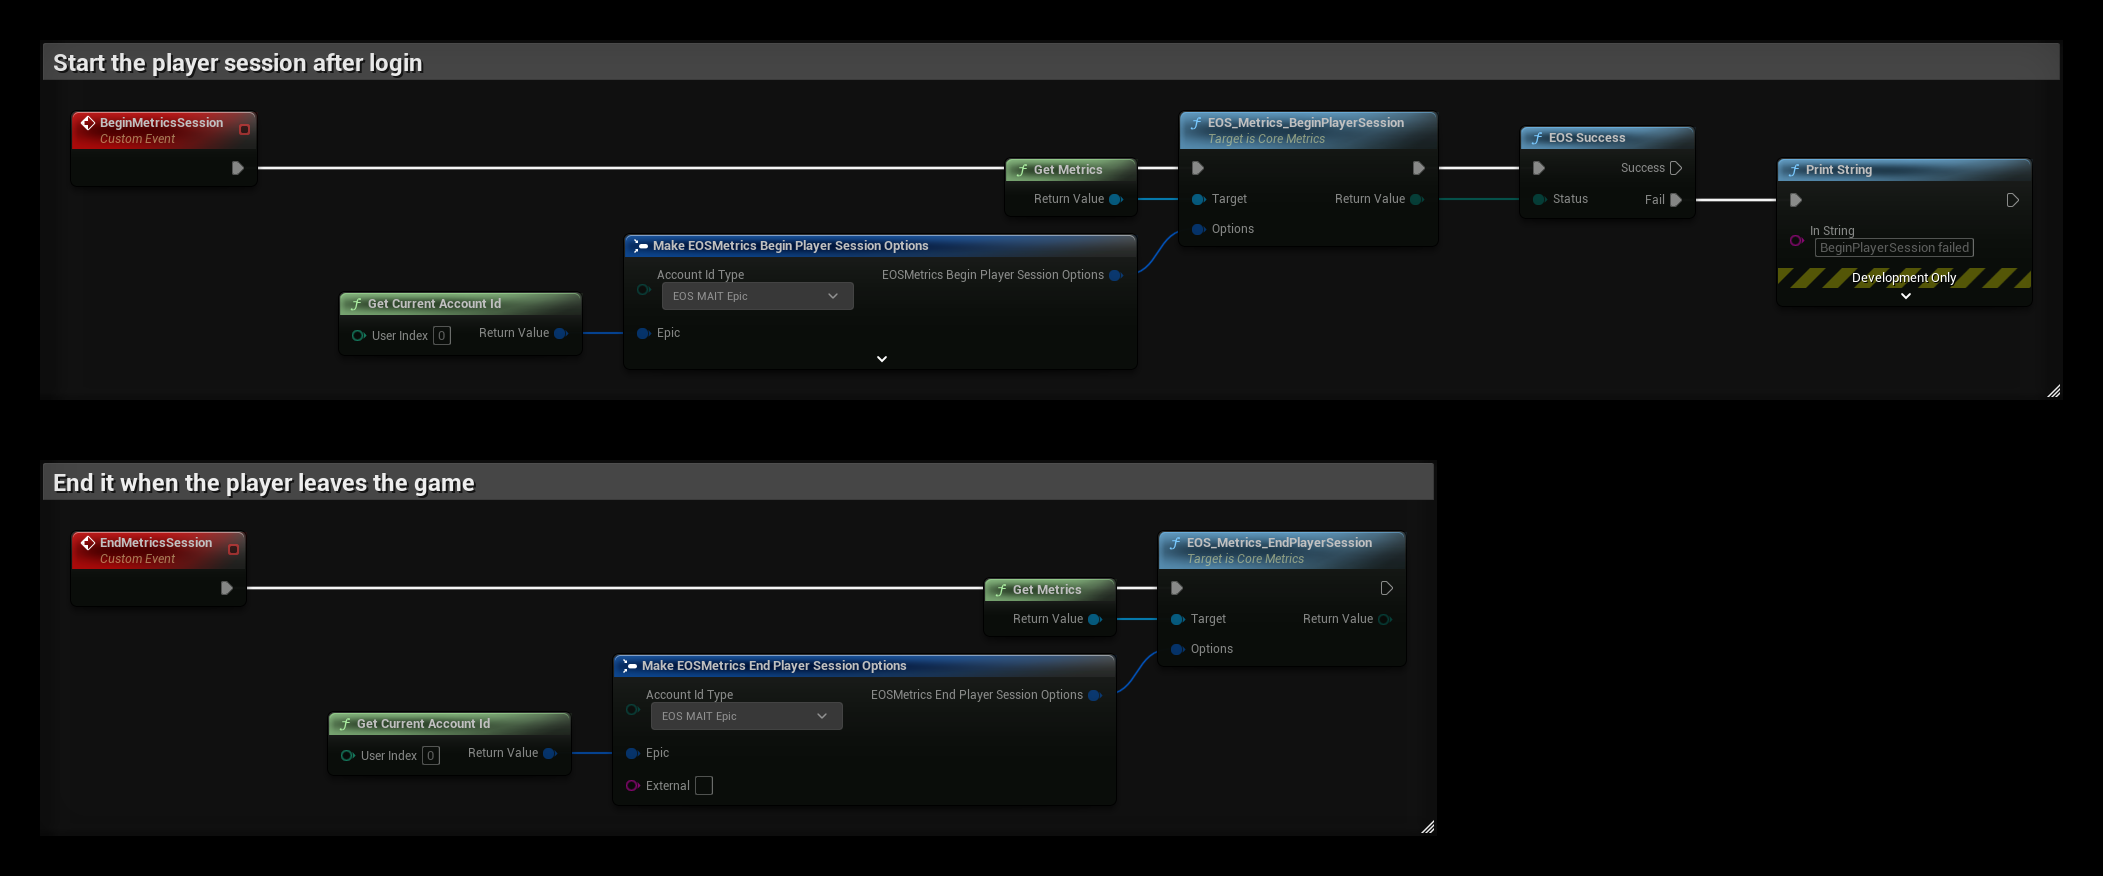2103x876 pixels.
Task: Click the Print String output execution pin
Action: pyautogui.click(x=2013, y=200)
